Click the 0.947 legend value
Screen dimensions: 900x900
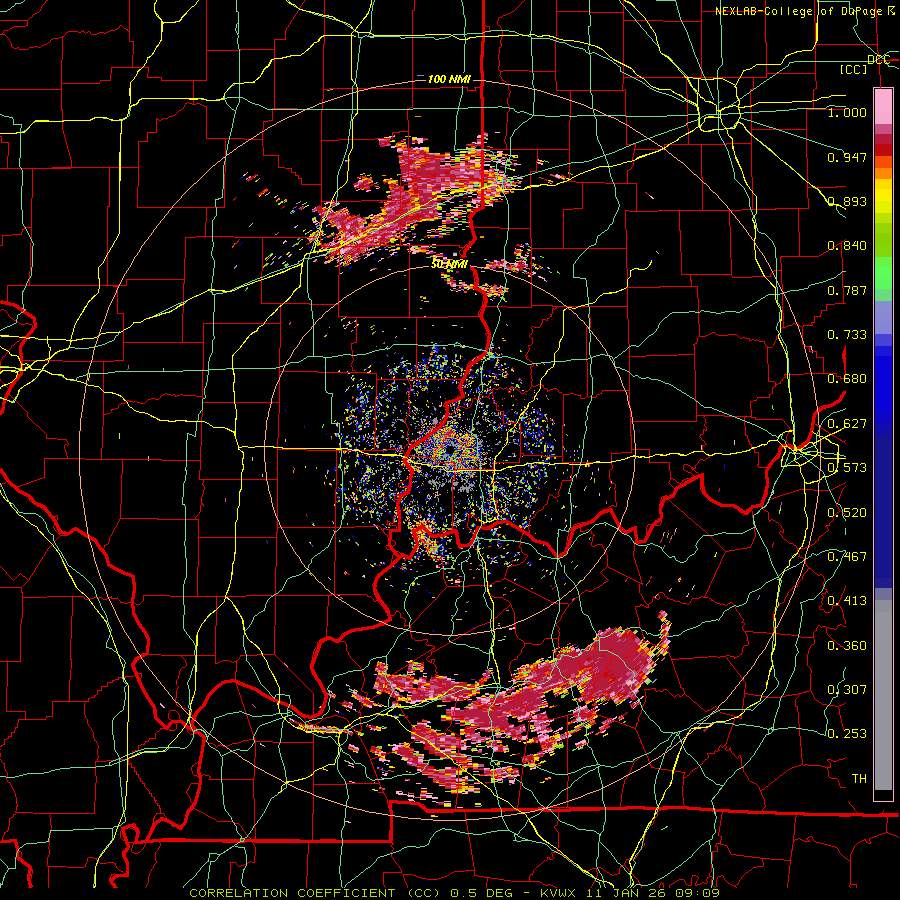847,157
